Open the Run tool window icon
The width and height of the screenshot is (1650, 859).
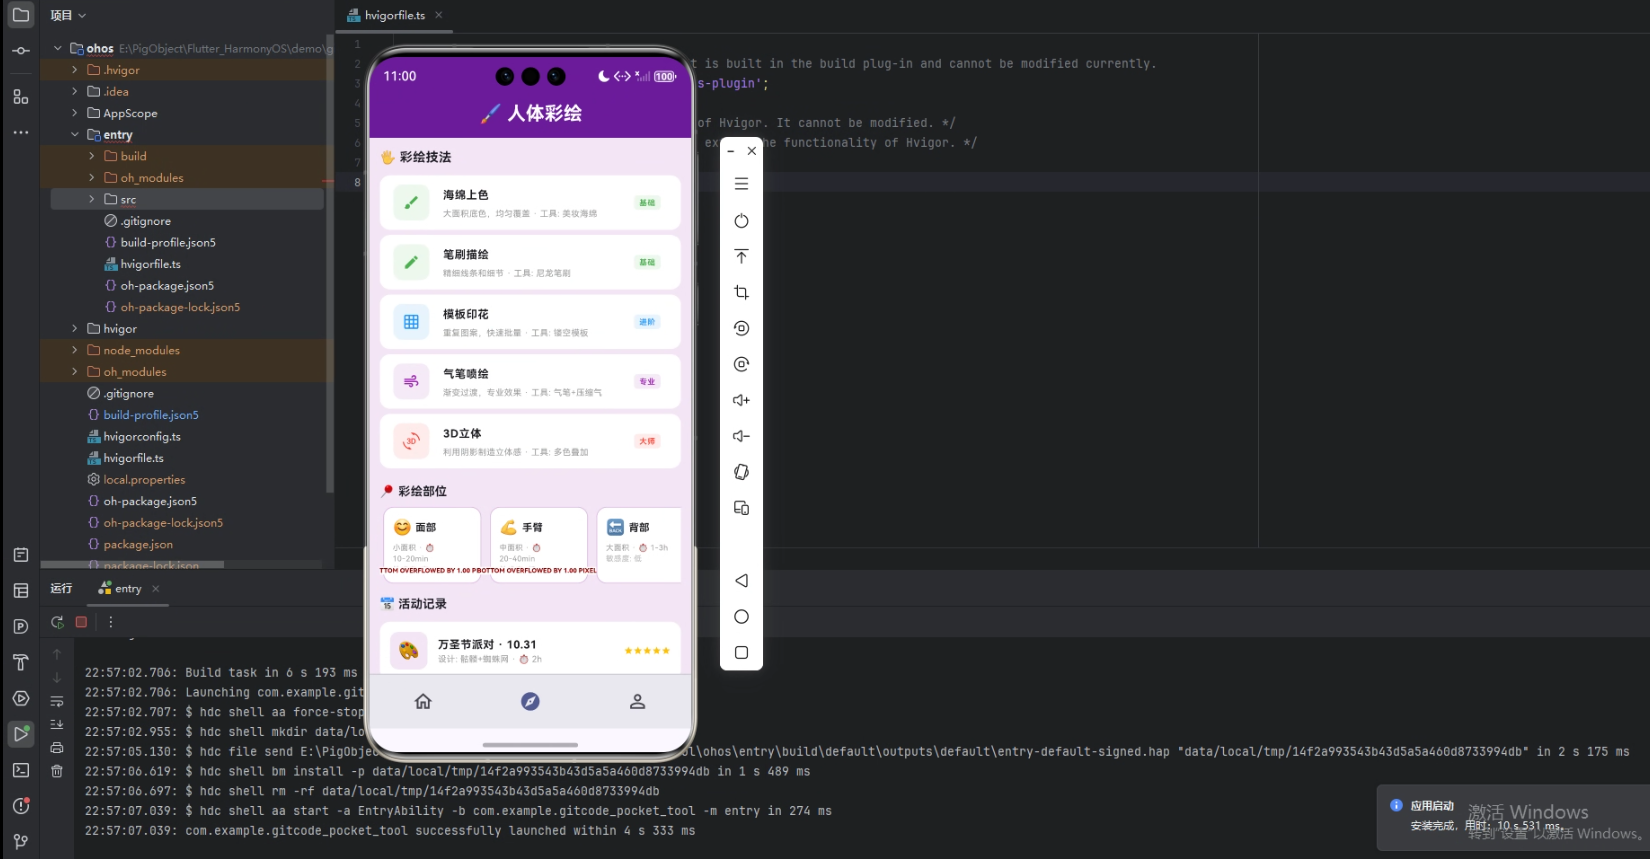[20, 734]
